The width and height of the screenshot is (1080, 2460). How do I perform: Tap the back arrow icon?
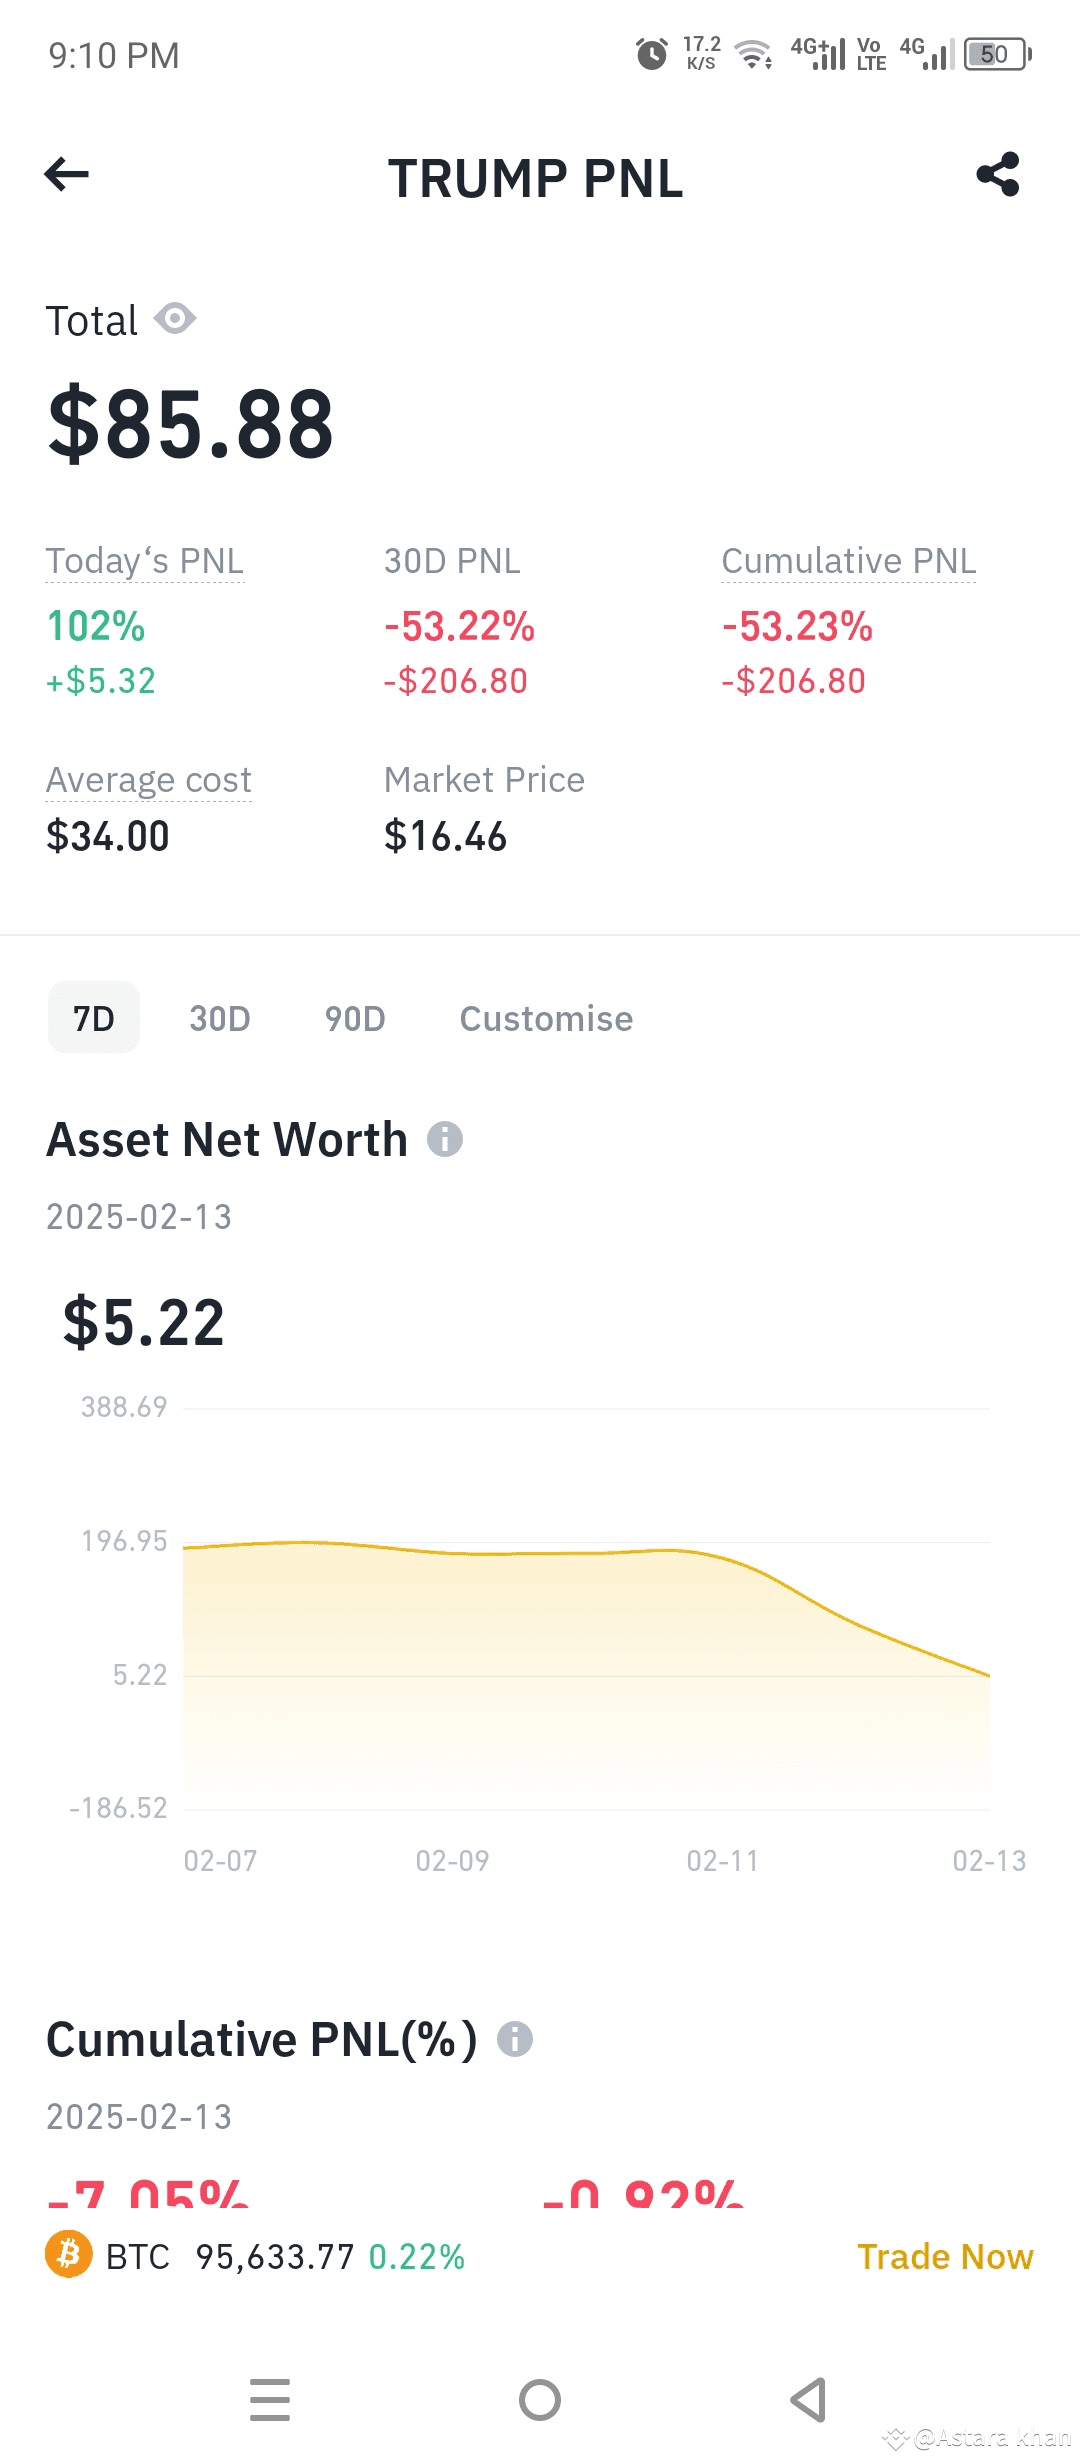pyautogui.click(x=67, y=174)
